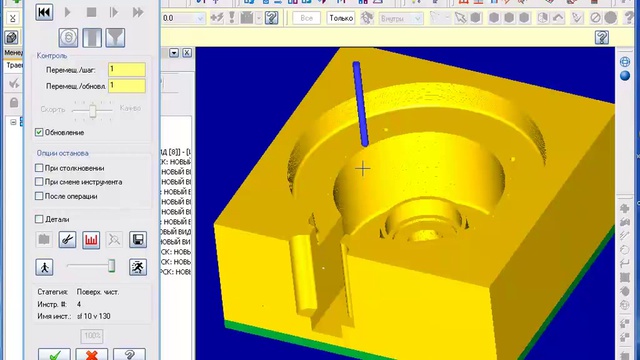Click the lightning plus toolbar icon

(217, 18)
